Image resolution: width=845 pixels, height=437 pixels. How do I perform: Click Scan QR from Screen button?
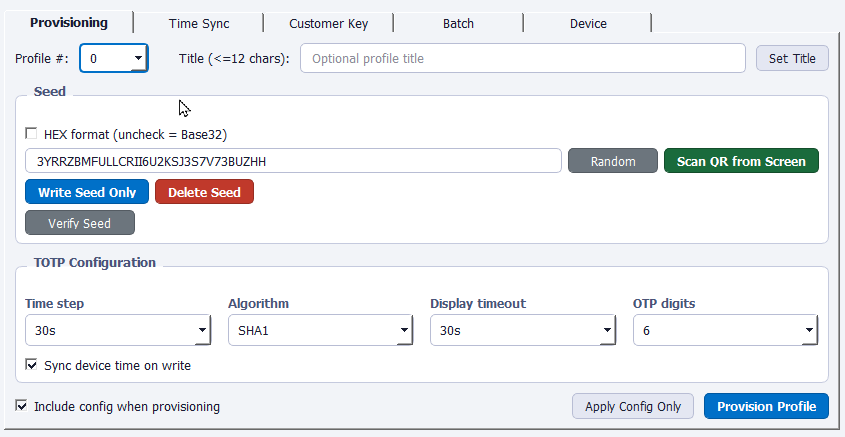coord(740,161)
